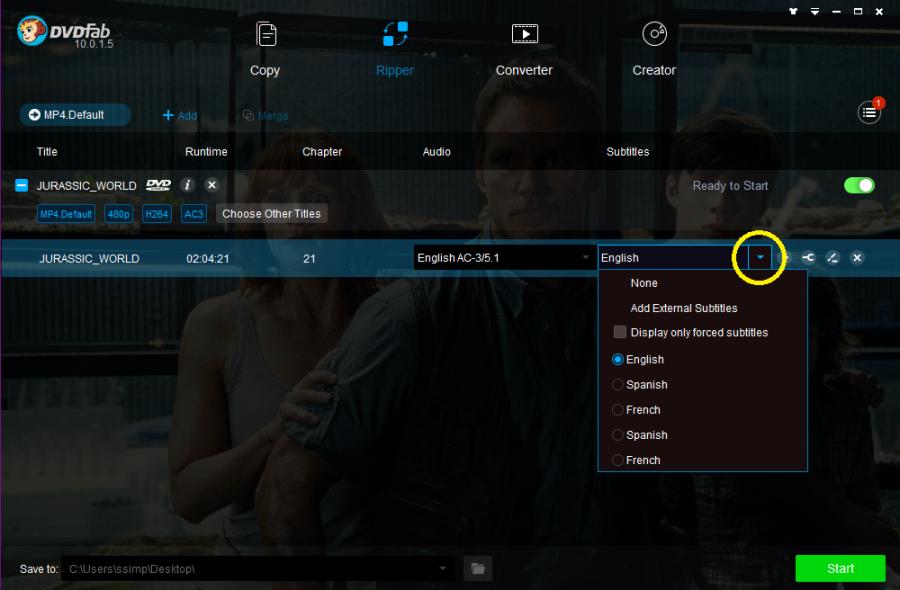Maximize the DVDFab window

(x=858, y=11)
